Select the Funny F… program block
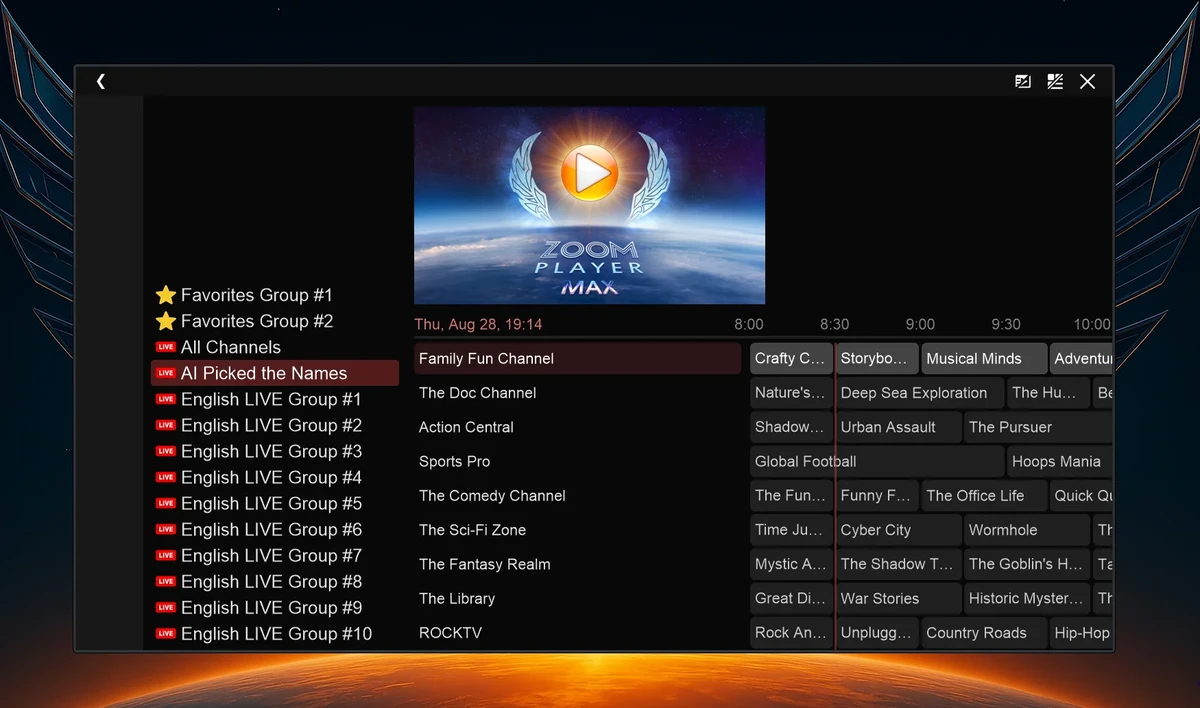1200x708 pixels. tap(876, 495)
